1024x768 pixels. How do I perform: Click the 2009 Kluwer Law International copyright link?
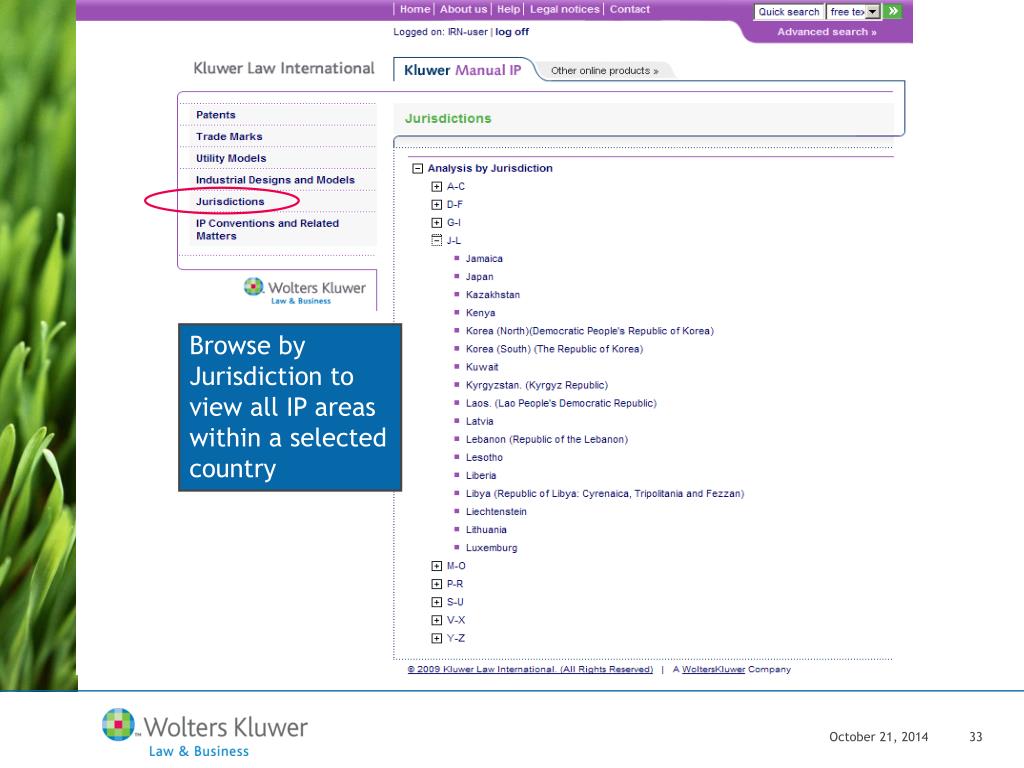(530, 669)
